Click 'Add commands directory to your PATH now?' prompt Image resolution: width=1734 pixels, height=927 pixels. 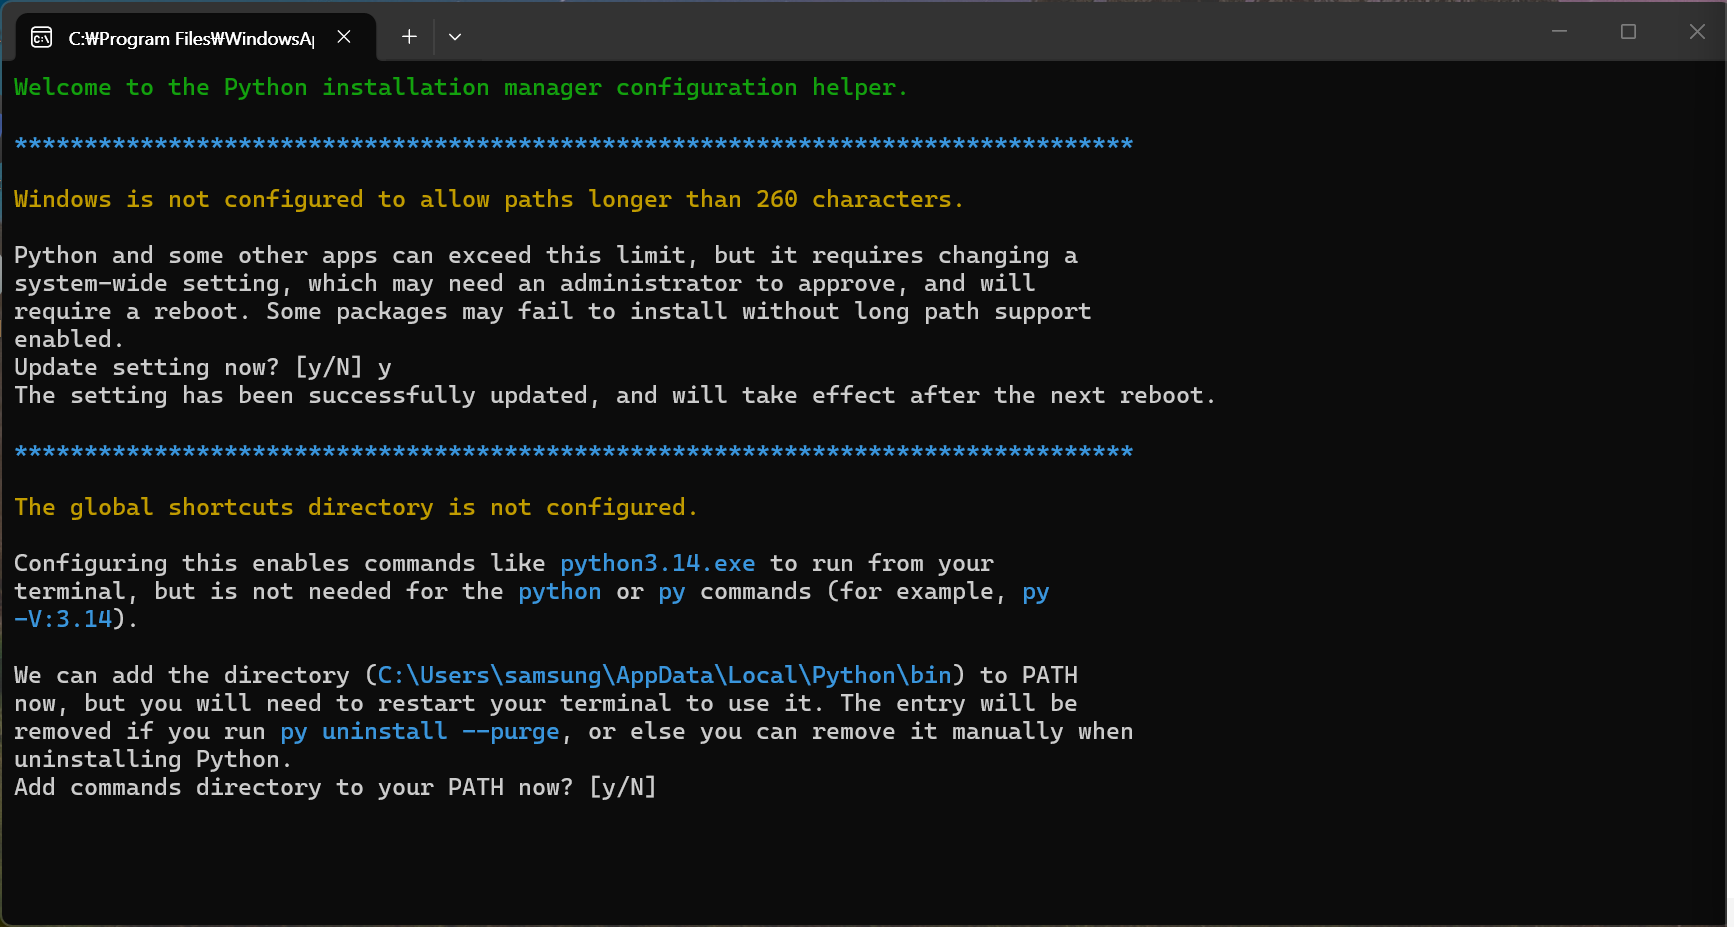[x=335, y=788]
